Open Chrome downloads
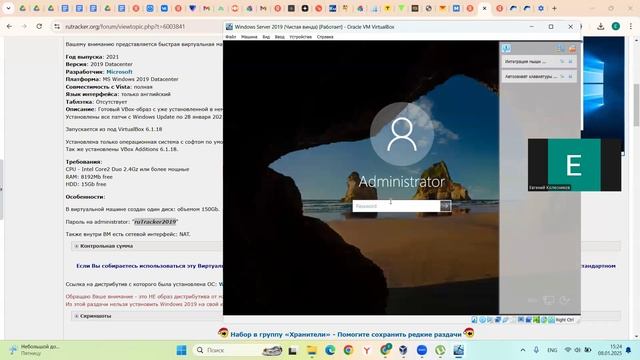 tap(600, 27)
